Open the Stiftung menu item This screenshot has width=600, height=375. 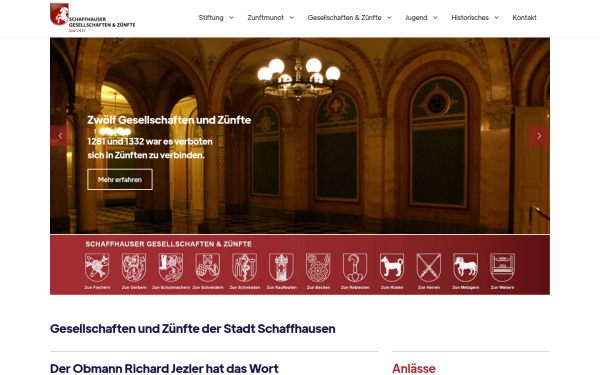(211, 18)
